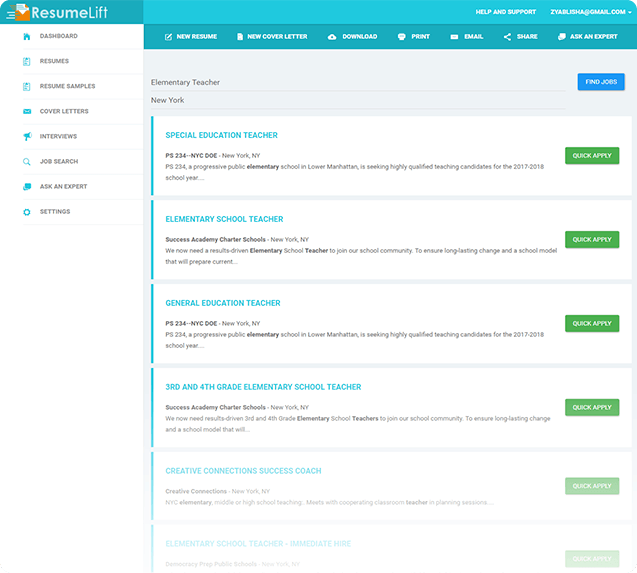Screen dimensions: 637x573
Task: Open the Dashboard sidebar item
Action: (58, 36)
